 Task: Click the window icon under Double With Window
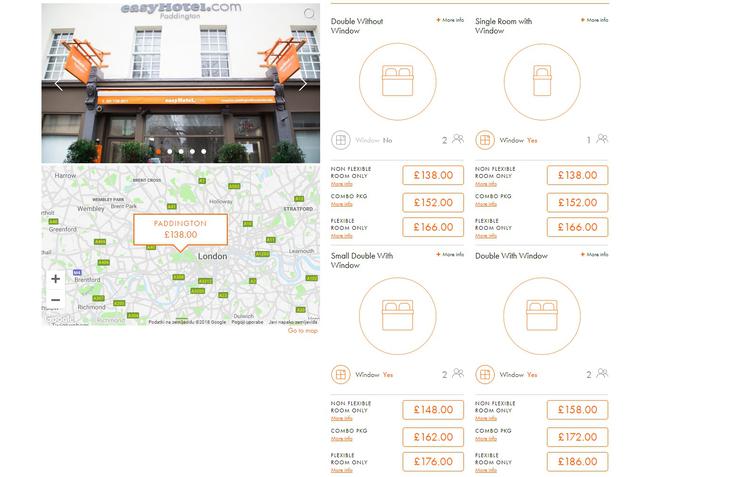485,374
